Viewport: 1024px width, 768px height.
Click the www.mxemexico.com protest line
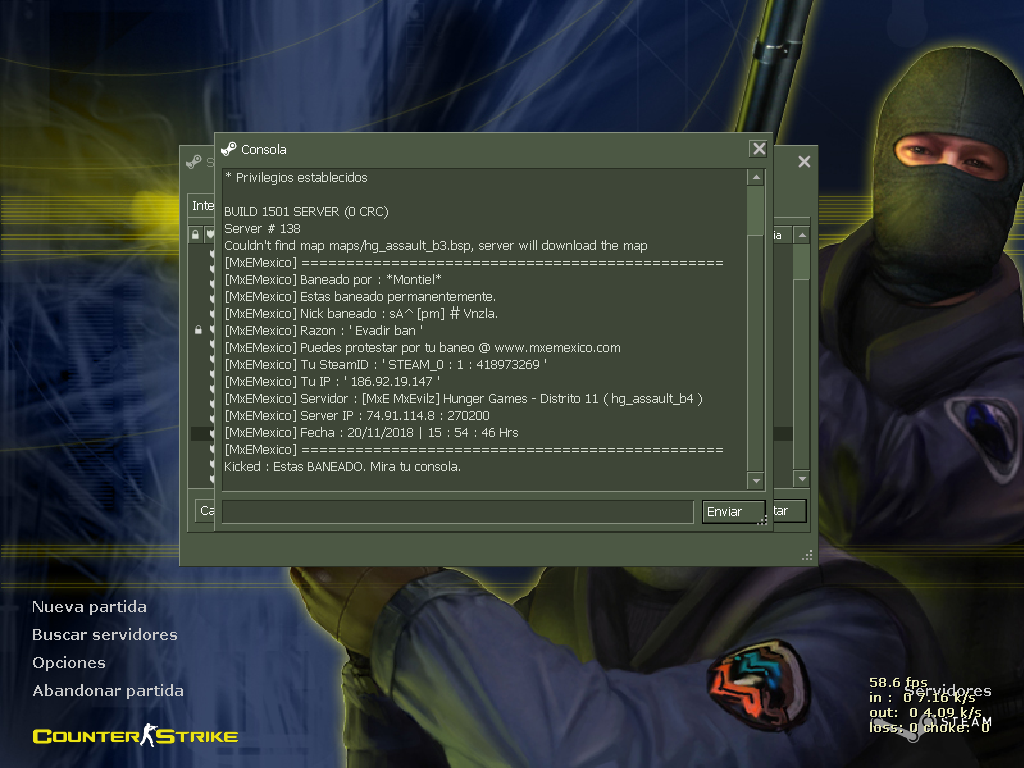click(x=423, y=347)
